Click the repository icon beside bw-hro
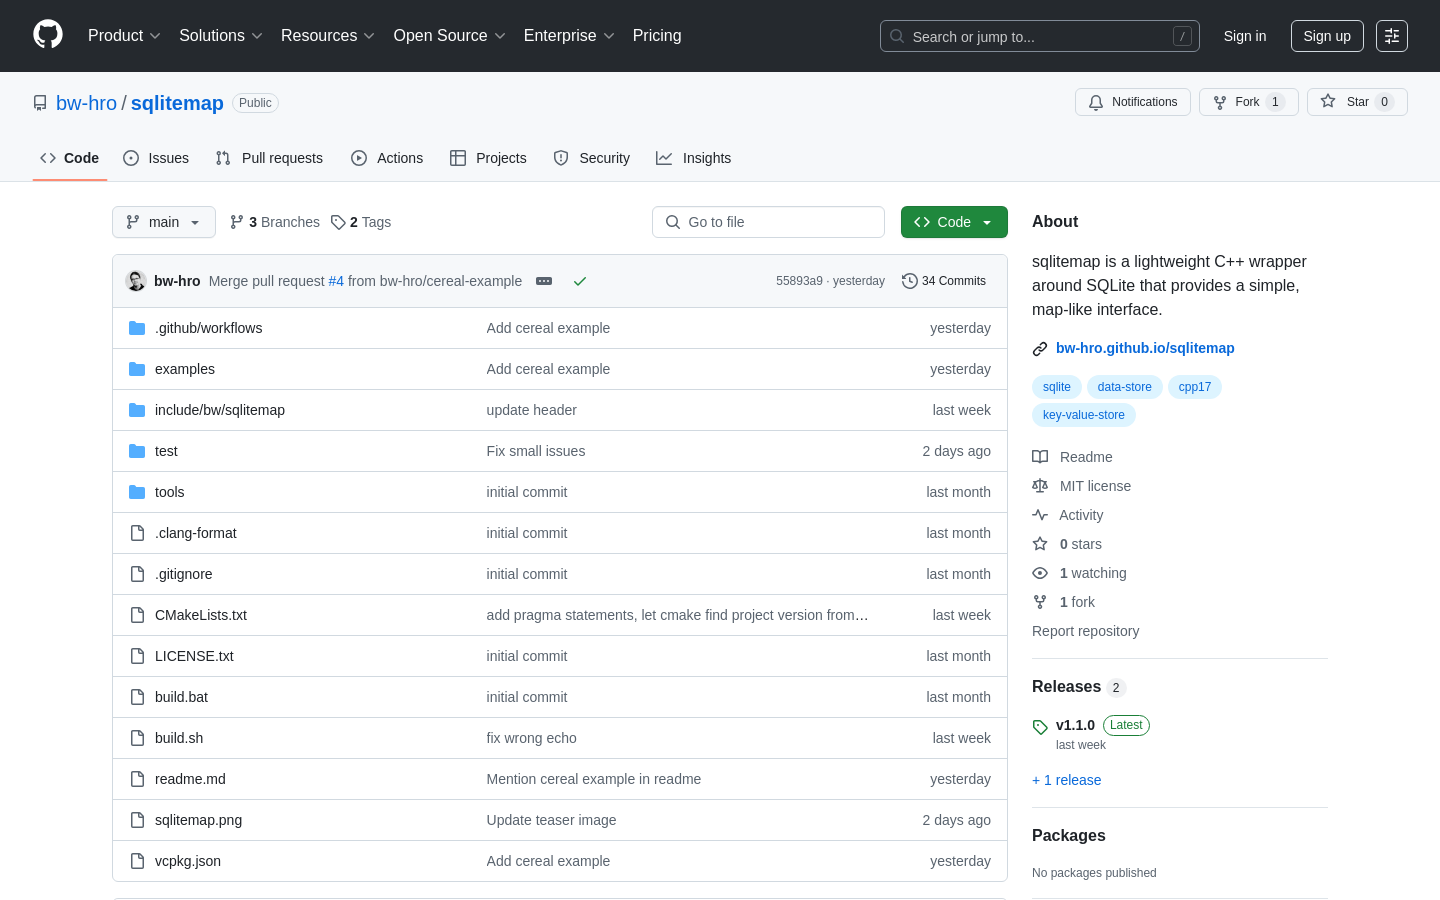This screenshot has height=900, width=1440. pos(40,103)
